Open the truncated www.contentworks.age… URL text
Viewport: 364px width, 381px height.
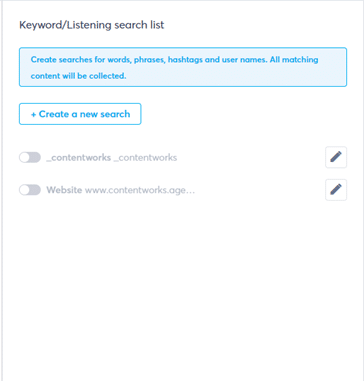[140, 190]
